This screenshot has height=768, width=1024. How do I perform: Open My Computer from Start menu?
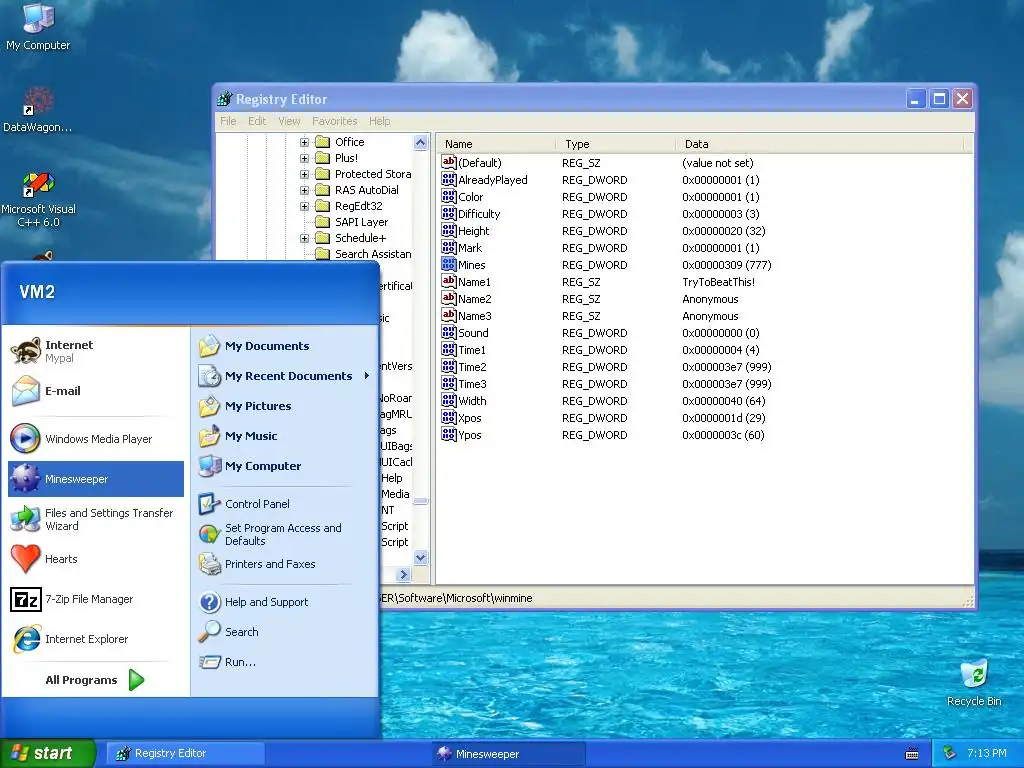284,466
